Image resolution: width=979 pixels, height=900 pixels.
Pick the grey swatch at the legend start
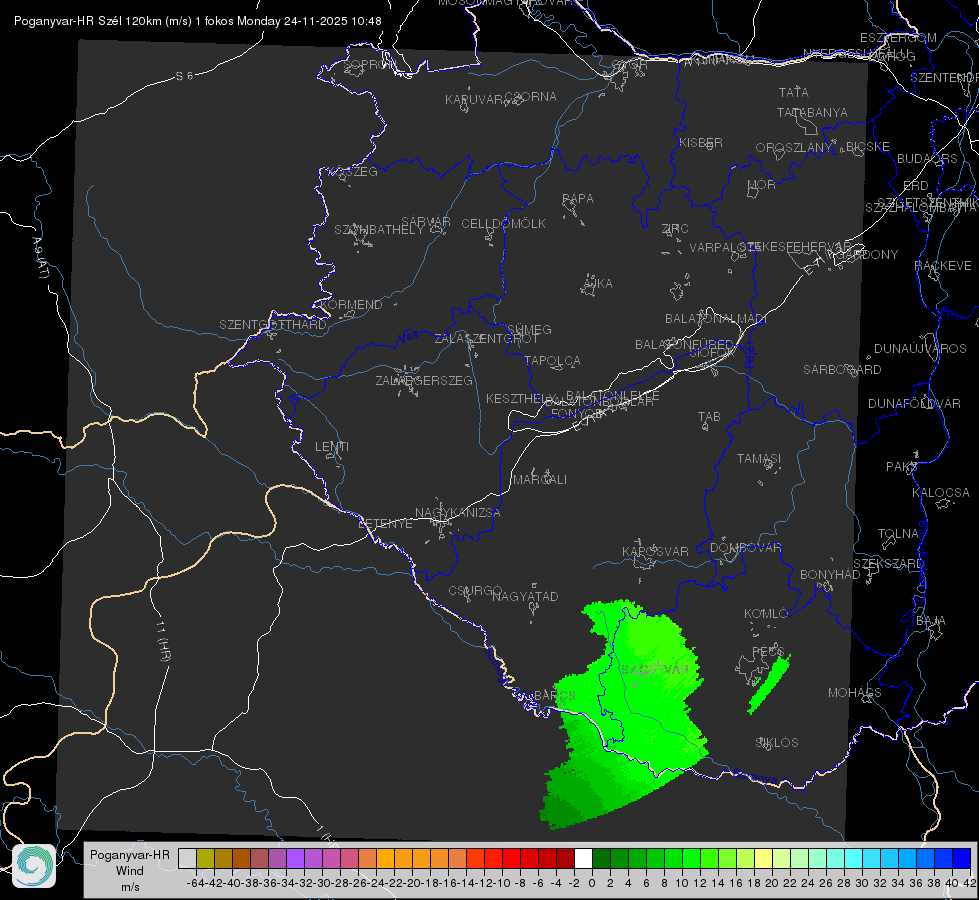(187, 858)
